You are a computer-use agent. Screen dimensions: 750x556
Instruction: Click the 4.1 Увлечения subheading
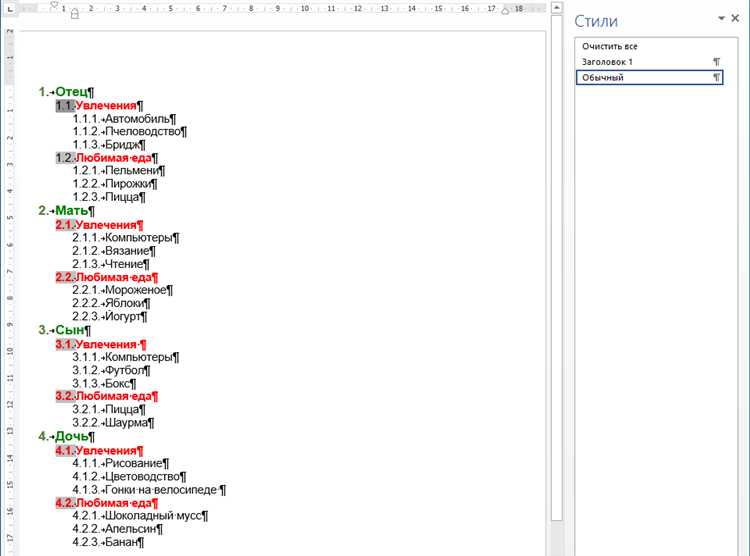(x=99, y=451)
